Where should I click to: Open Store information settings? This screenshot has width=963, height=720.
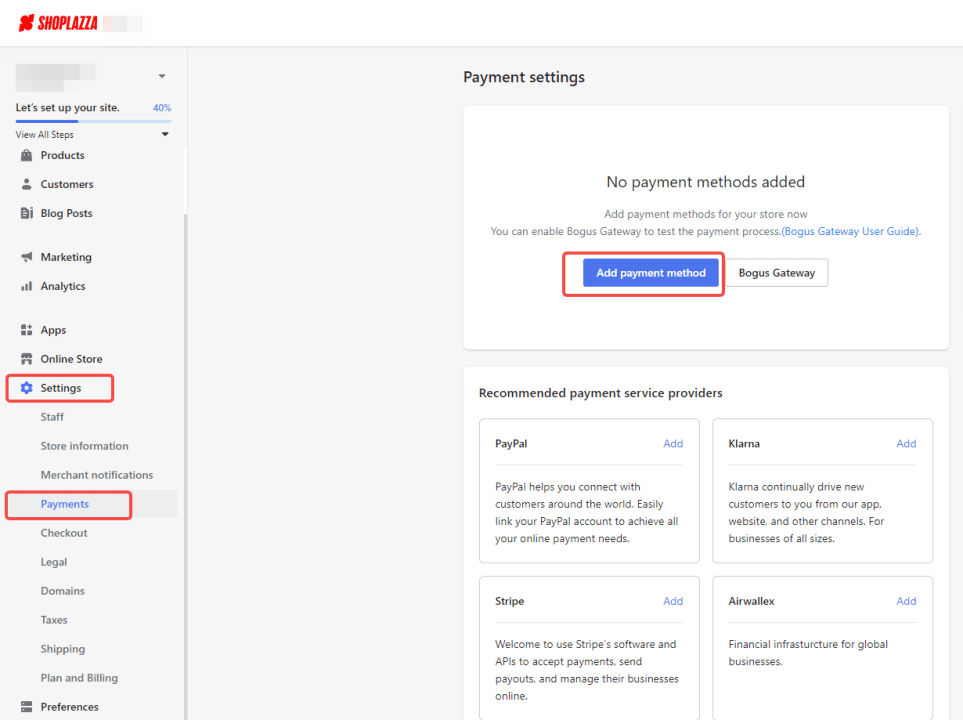click(85, 446)
